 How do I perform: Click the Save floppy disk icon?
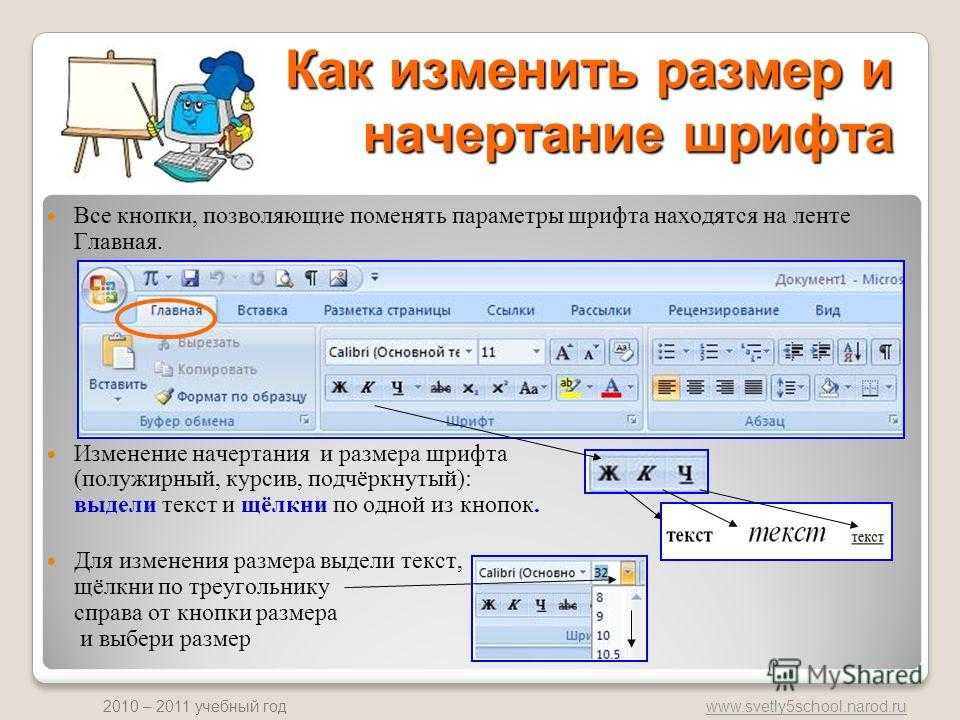tap(190, 279)
